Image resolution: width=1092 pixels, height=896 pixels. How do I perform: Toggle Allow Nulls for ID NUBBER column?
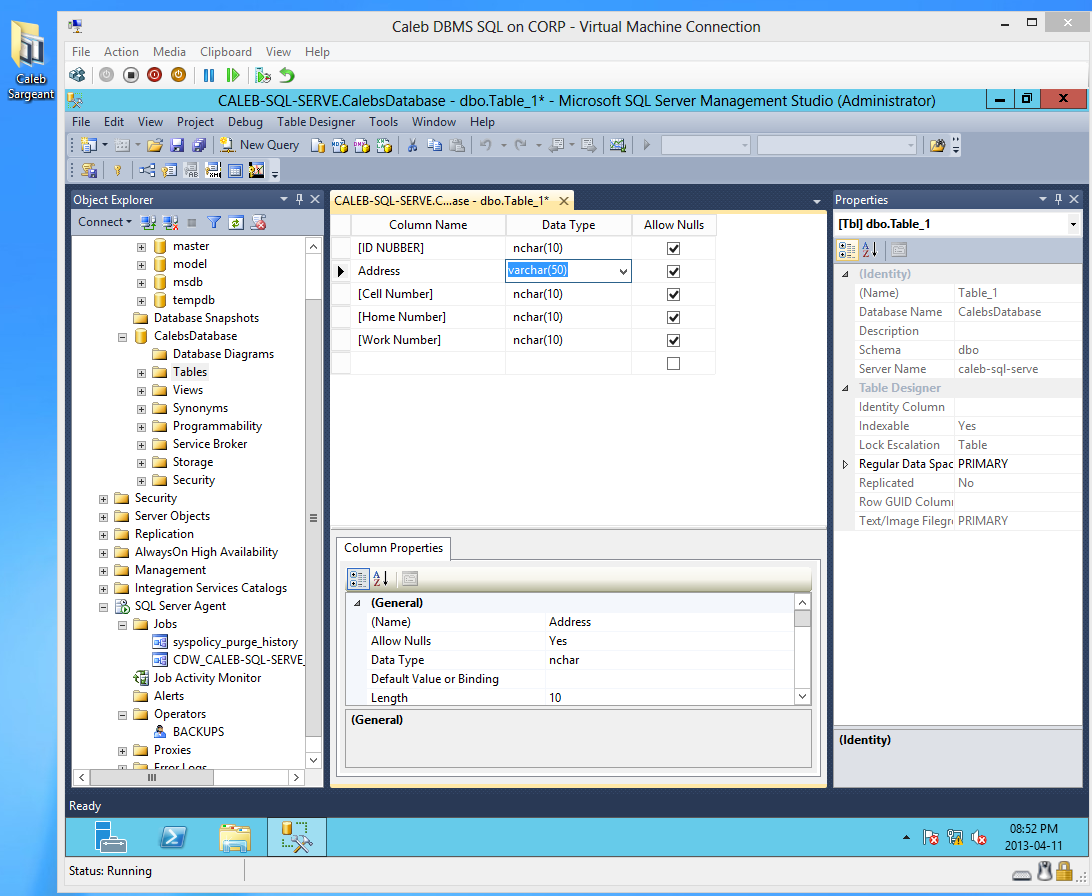(x=673, y=249)
